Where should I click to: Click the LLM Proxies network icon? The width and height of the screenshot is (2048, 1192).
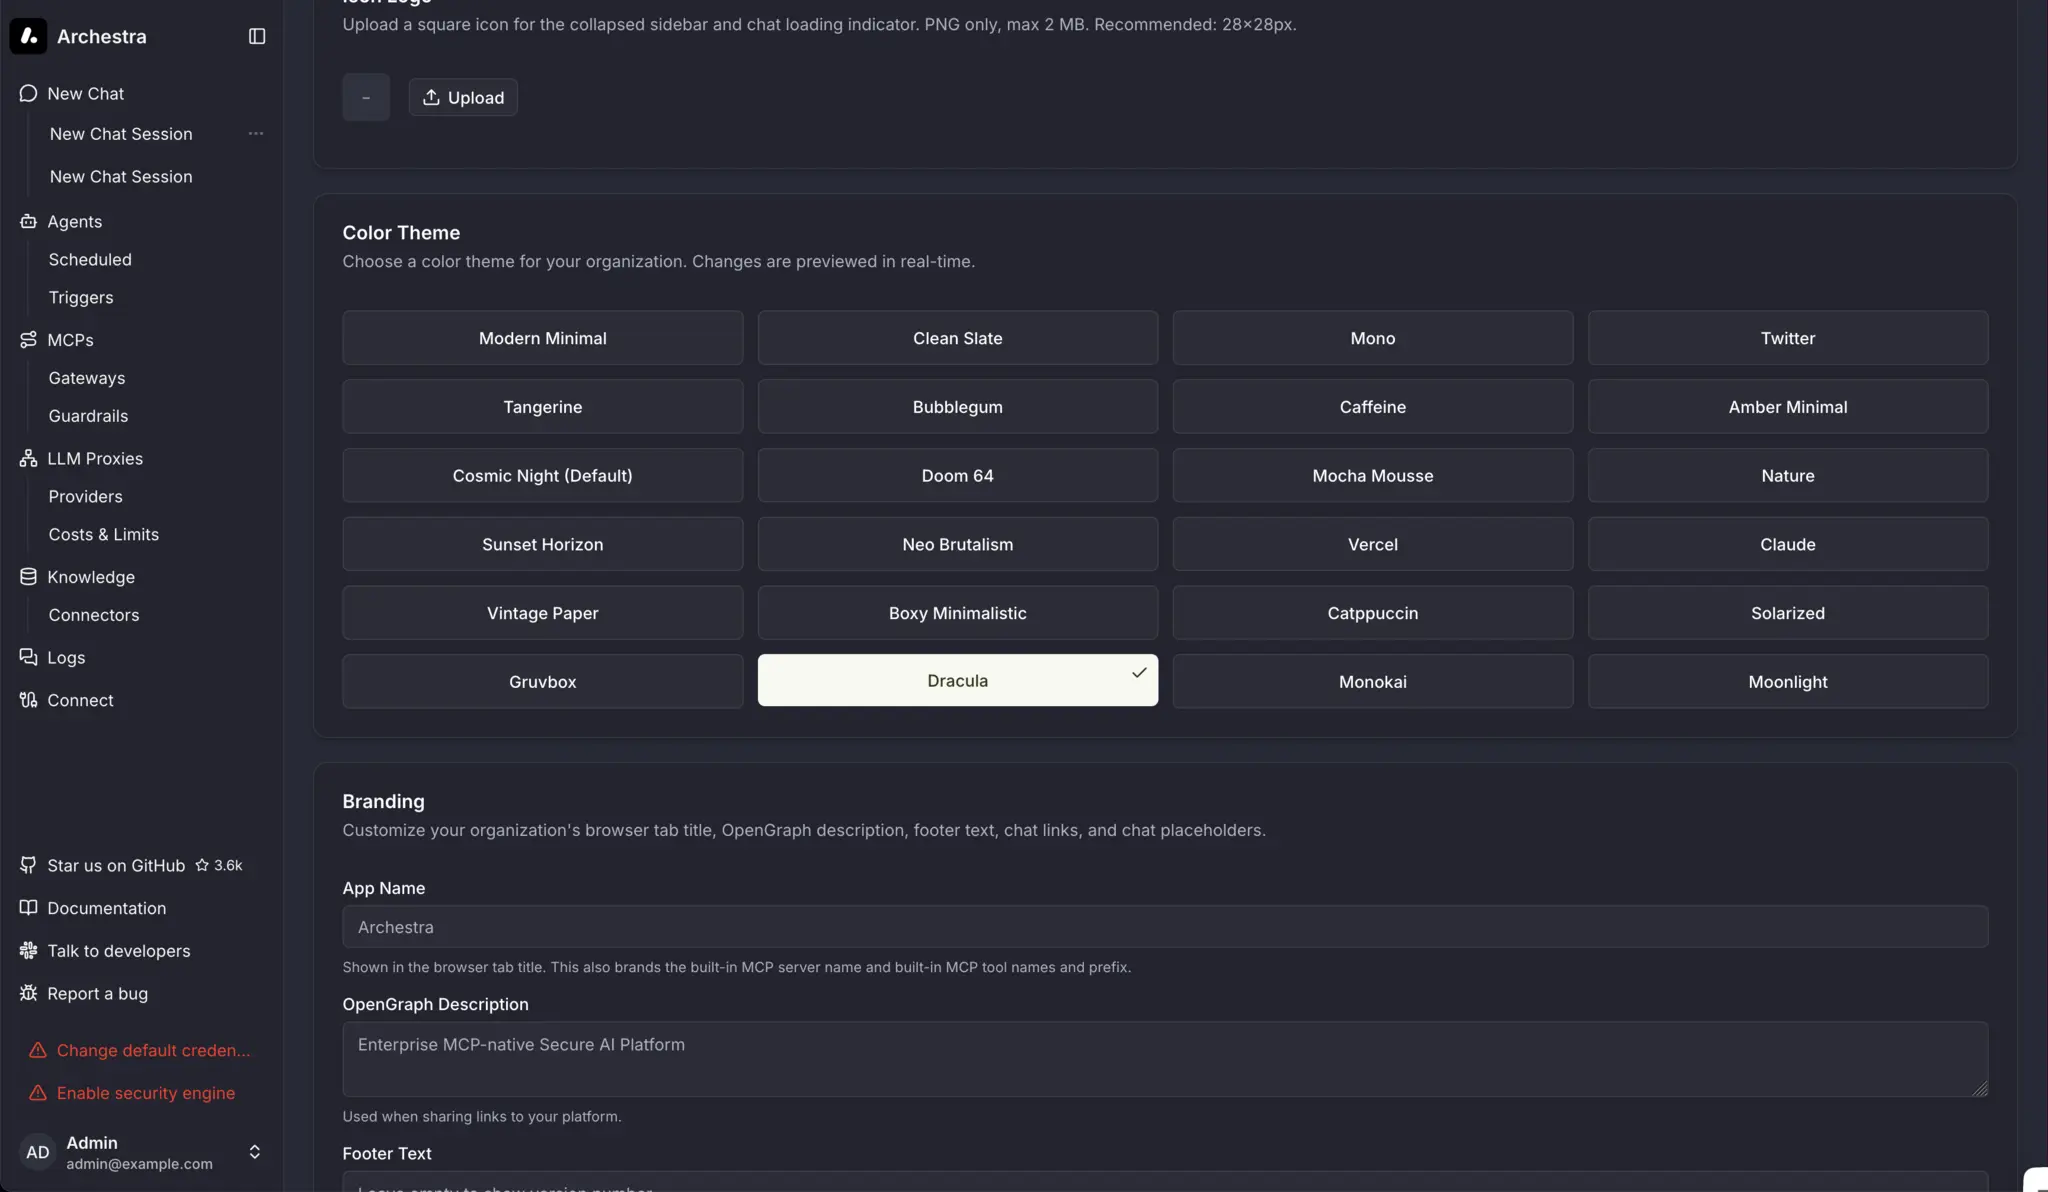click(x=28, y=458)
